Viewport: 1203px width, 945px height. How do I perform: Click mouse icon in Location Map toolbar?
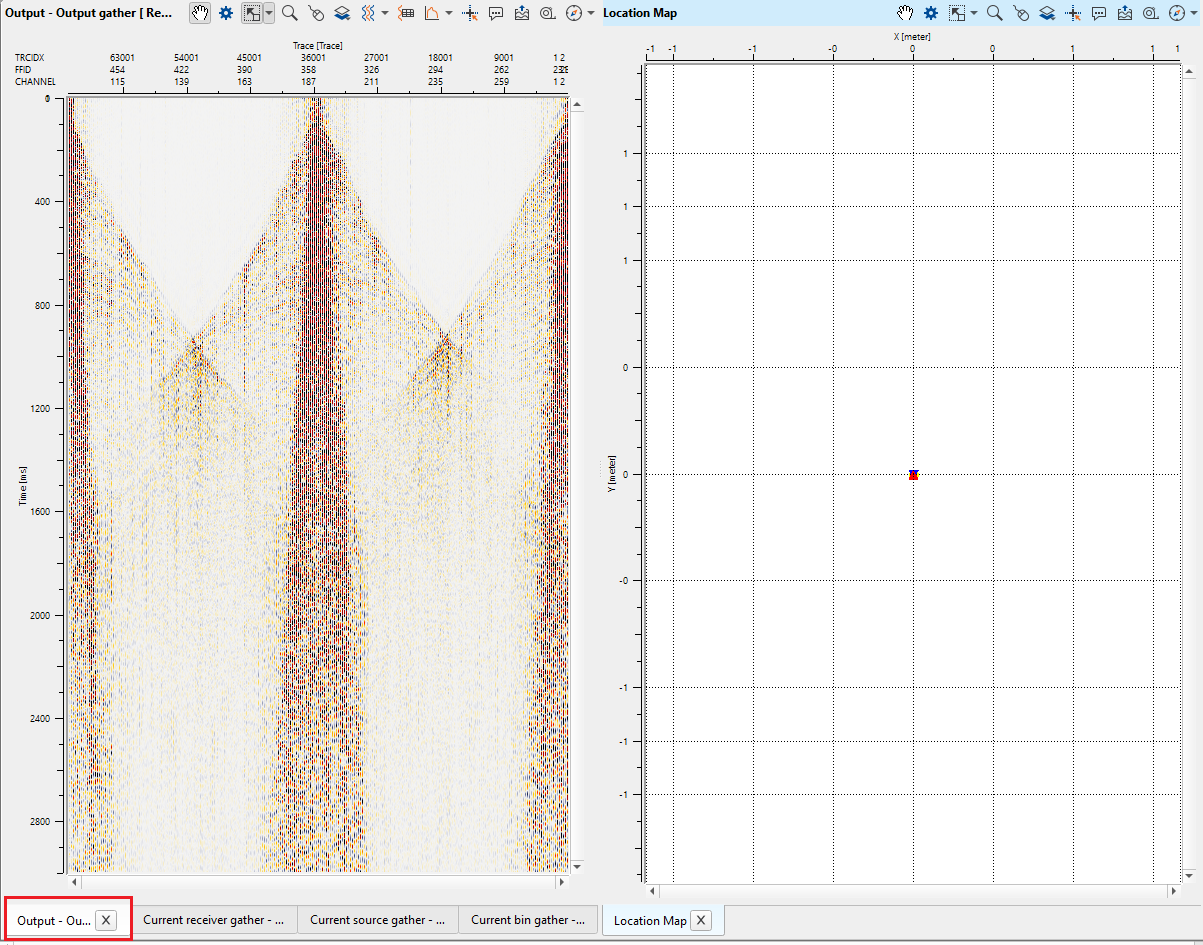1021,13
